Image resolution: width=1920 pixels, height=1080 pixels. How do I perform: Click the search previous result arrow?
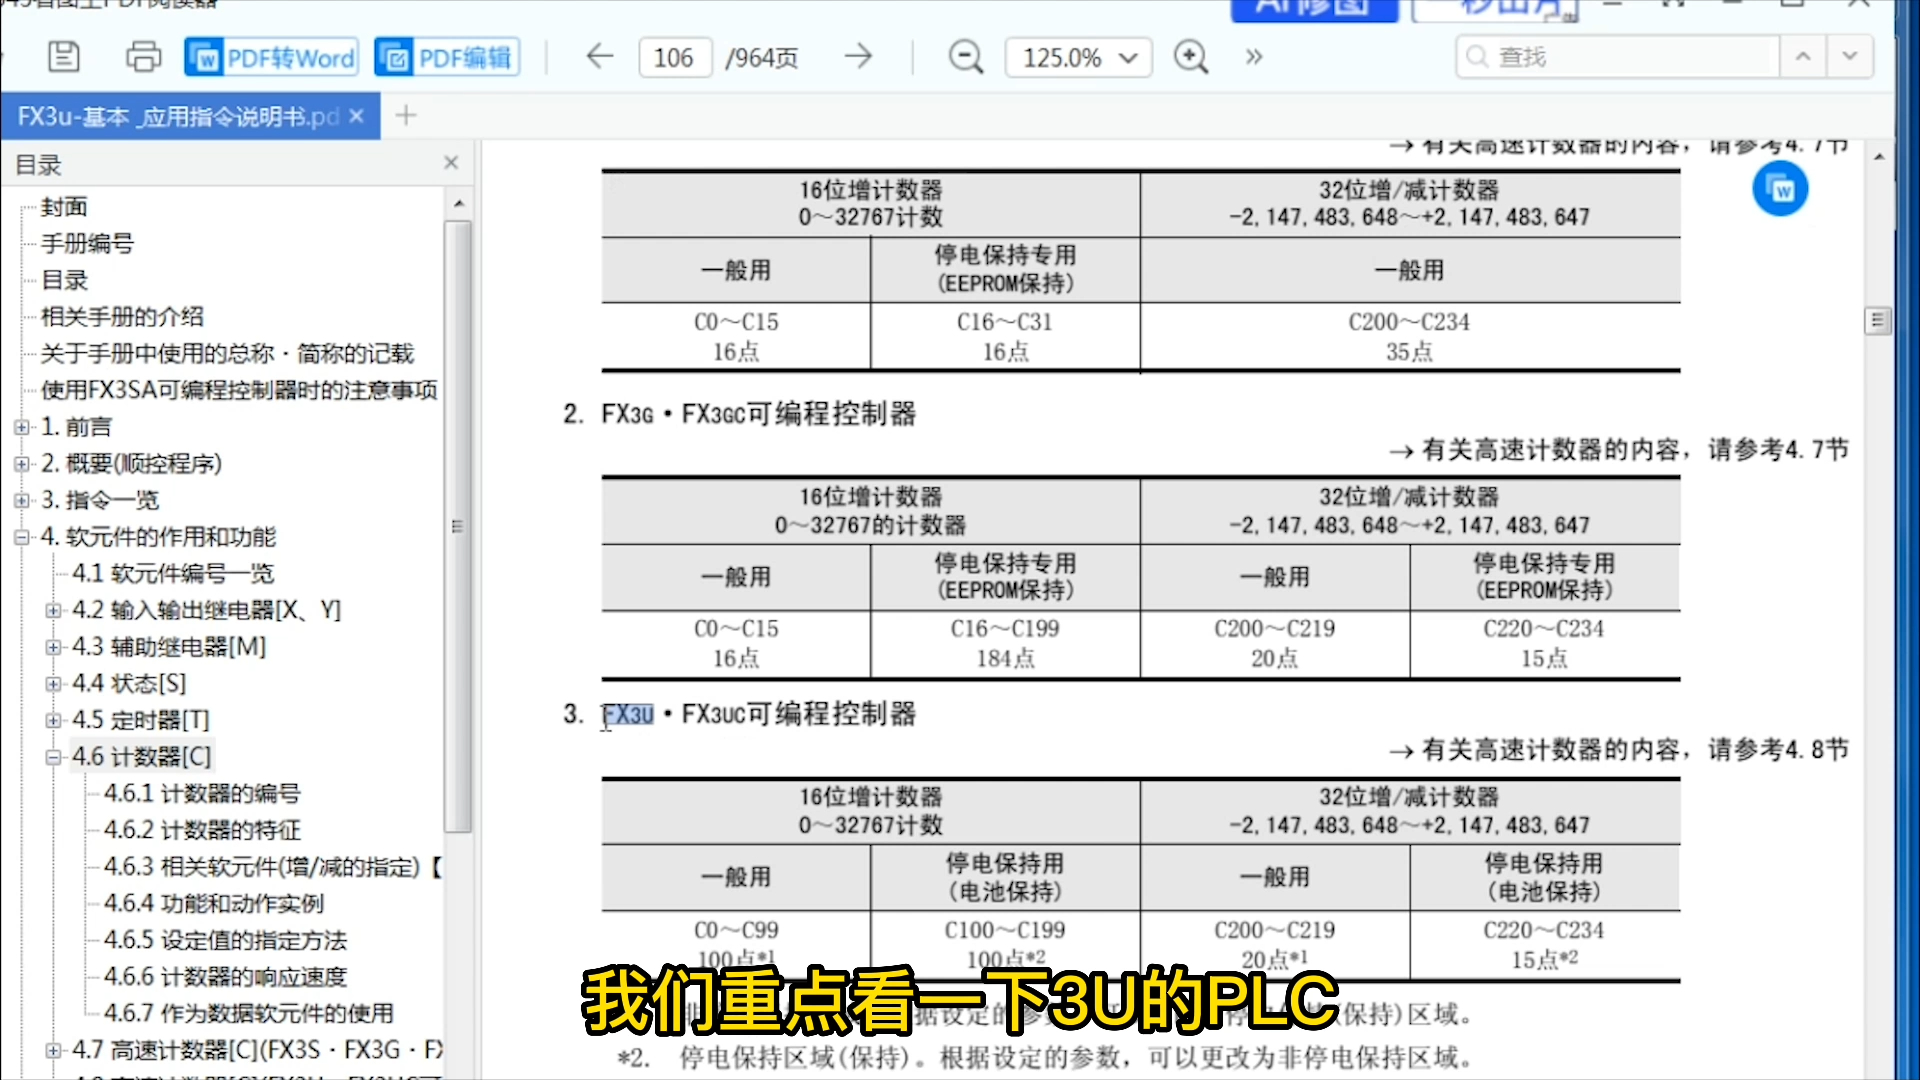[1803, 57]
